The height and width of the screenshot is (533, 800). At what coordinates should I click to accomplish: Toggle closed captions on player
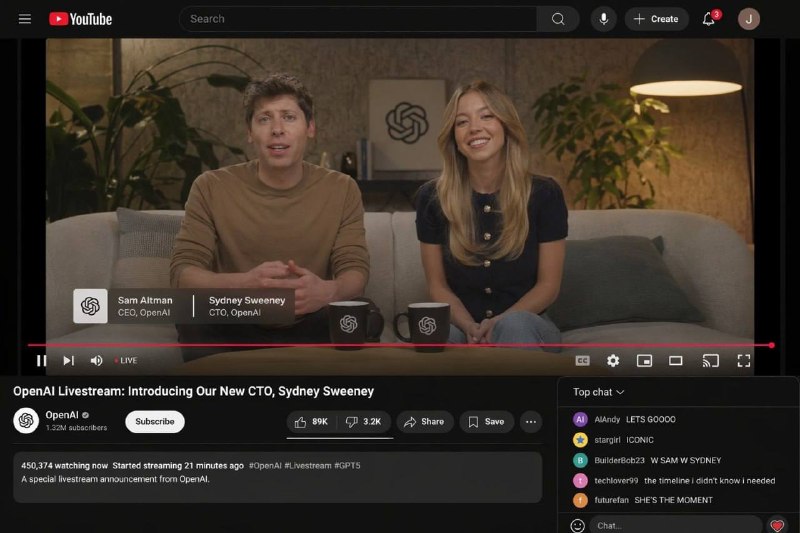582,361
